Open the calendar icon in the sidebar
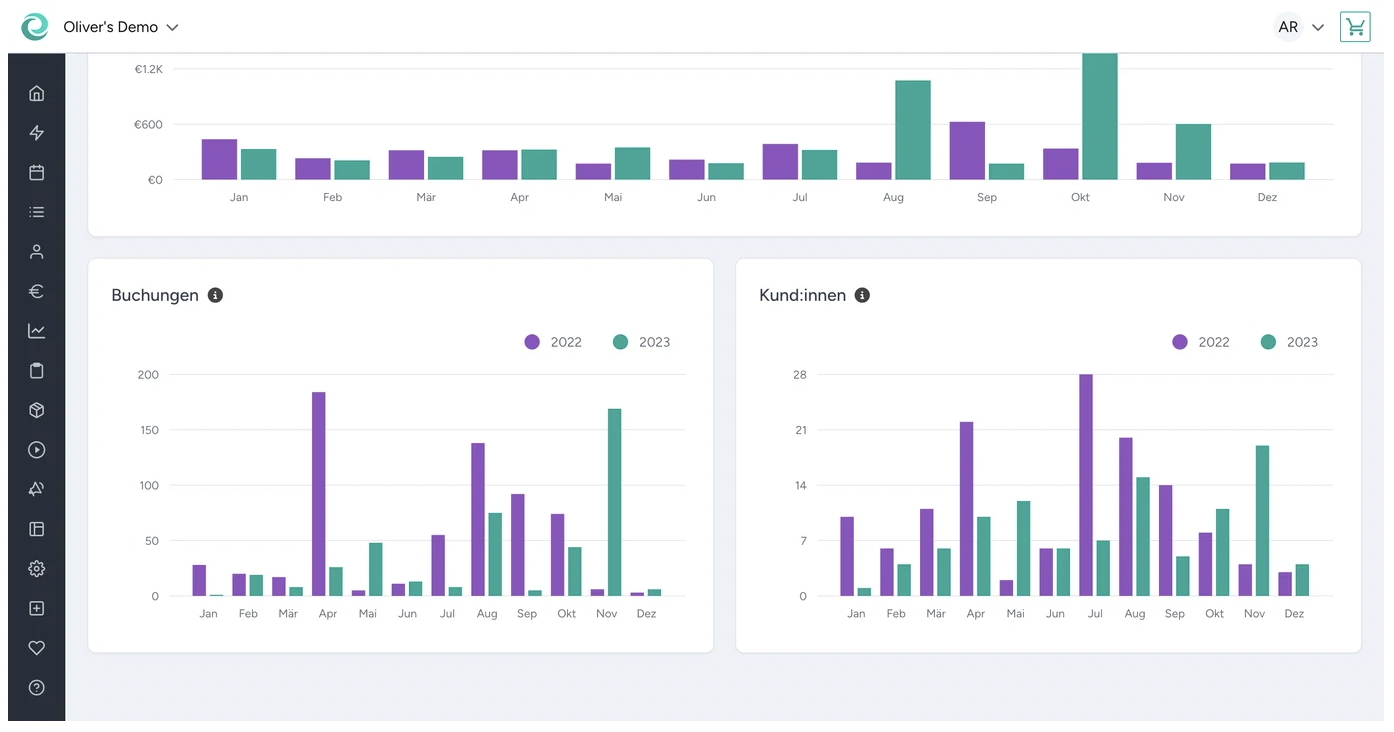Viewport: 1394px width, 732px height. point(36,172)
